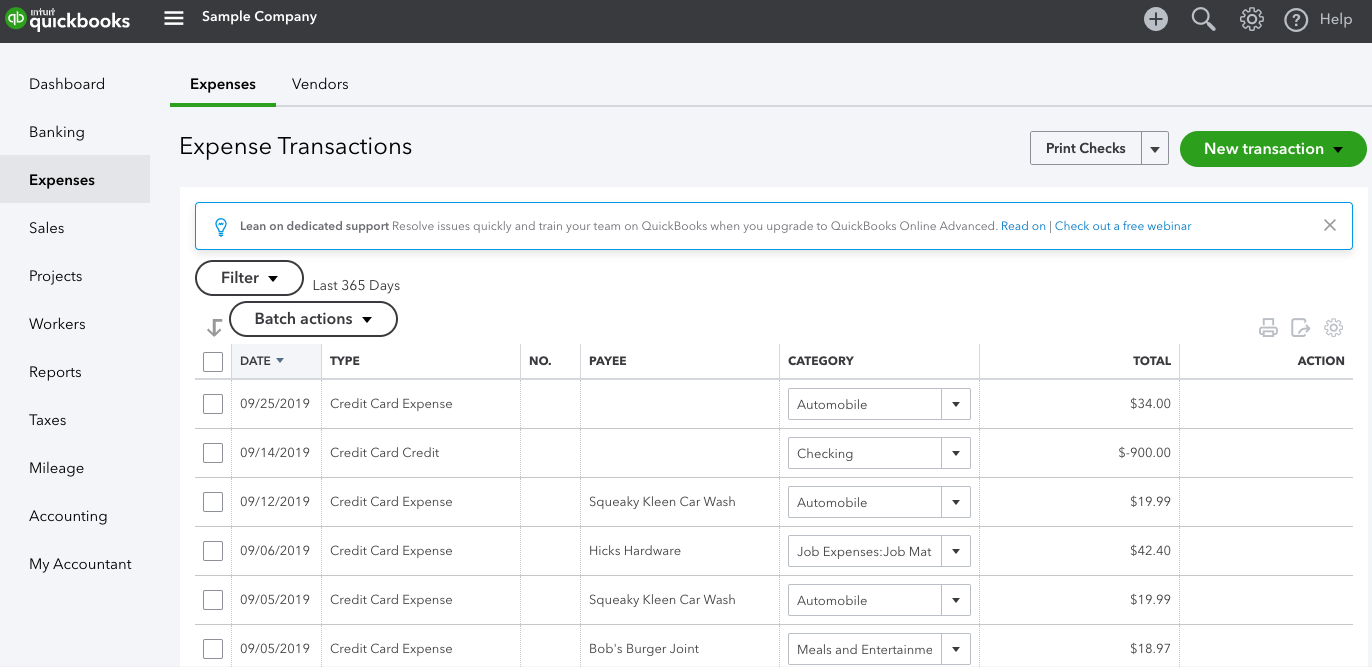Switch to the Vendors tab
The height and width of the screenshot is (667, 1372).
tap(320, 84)
